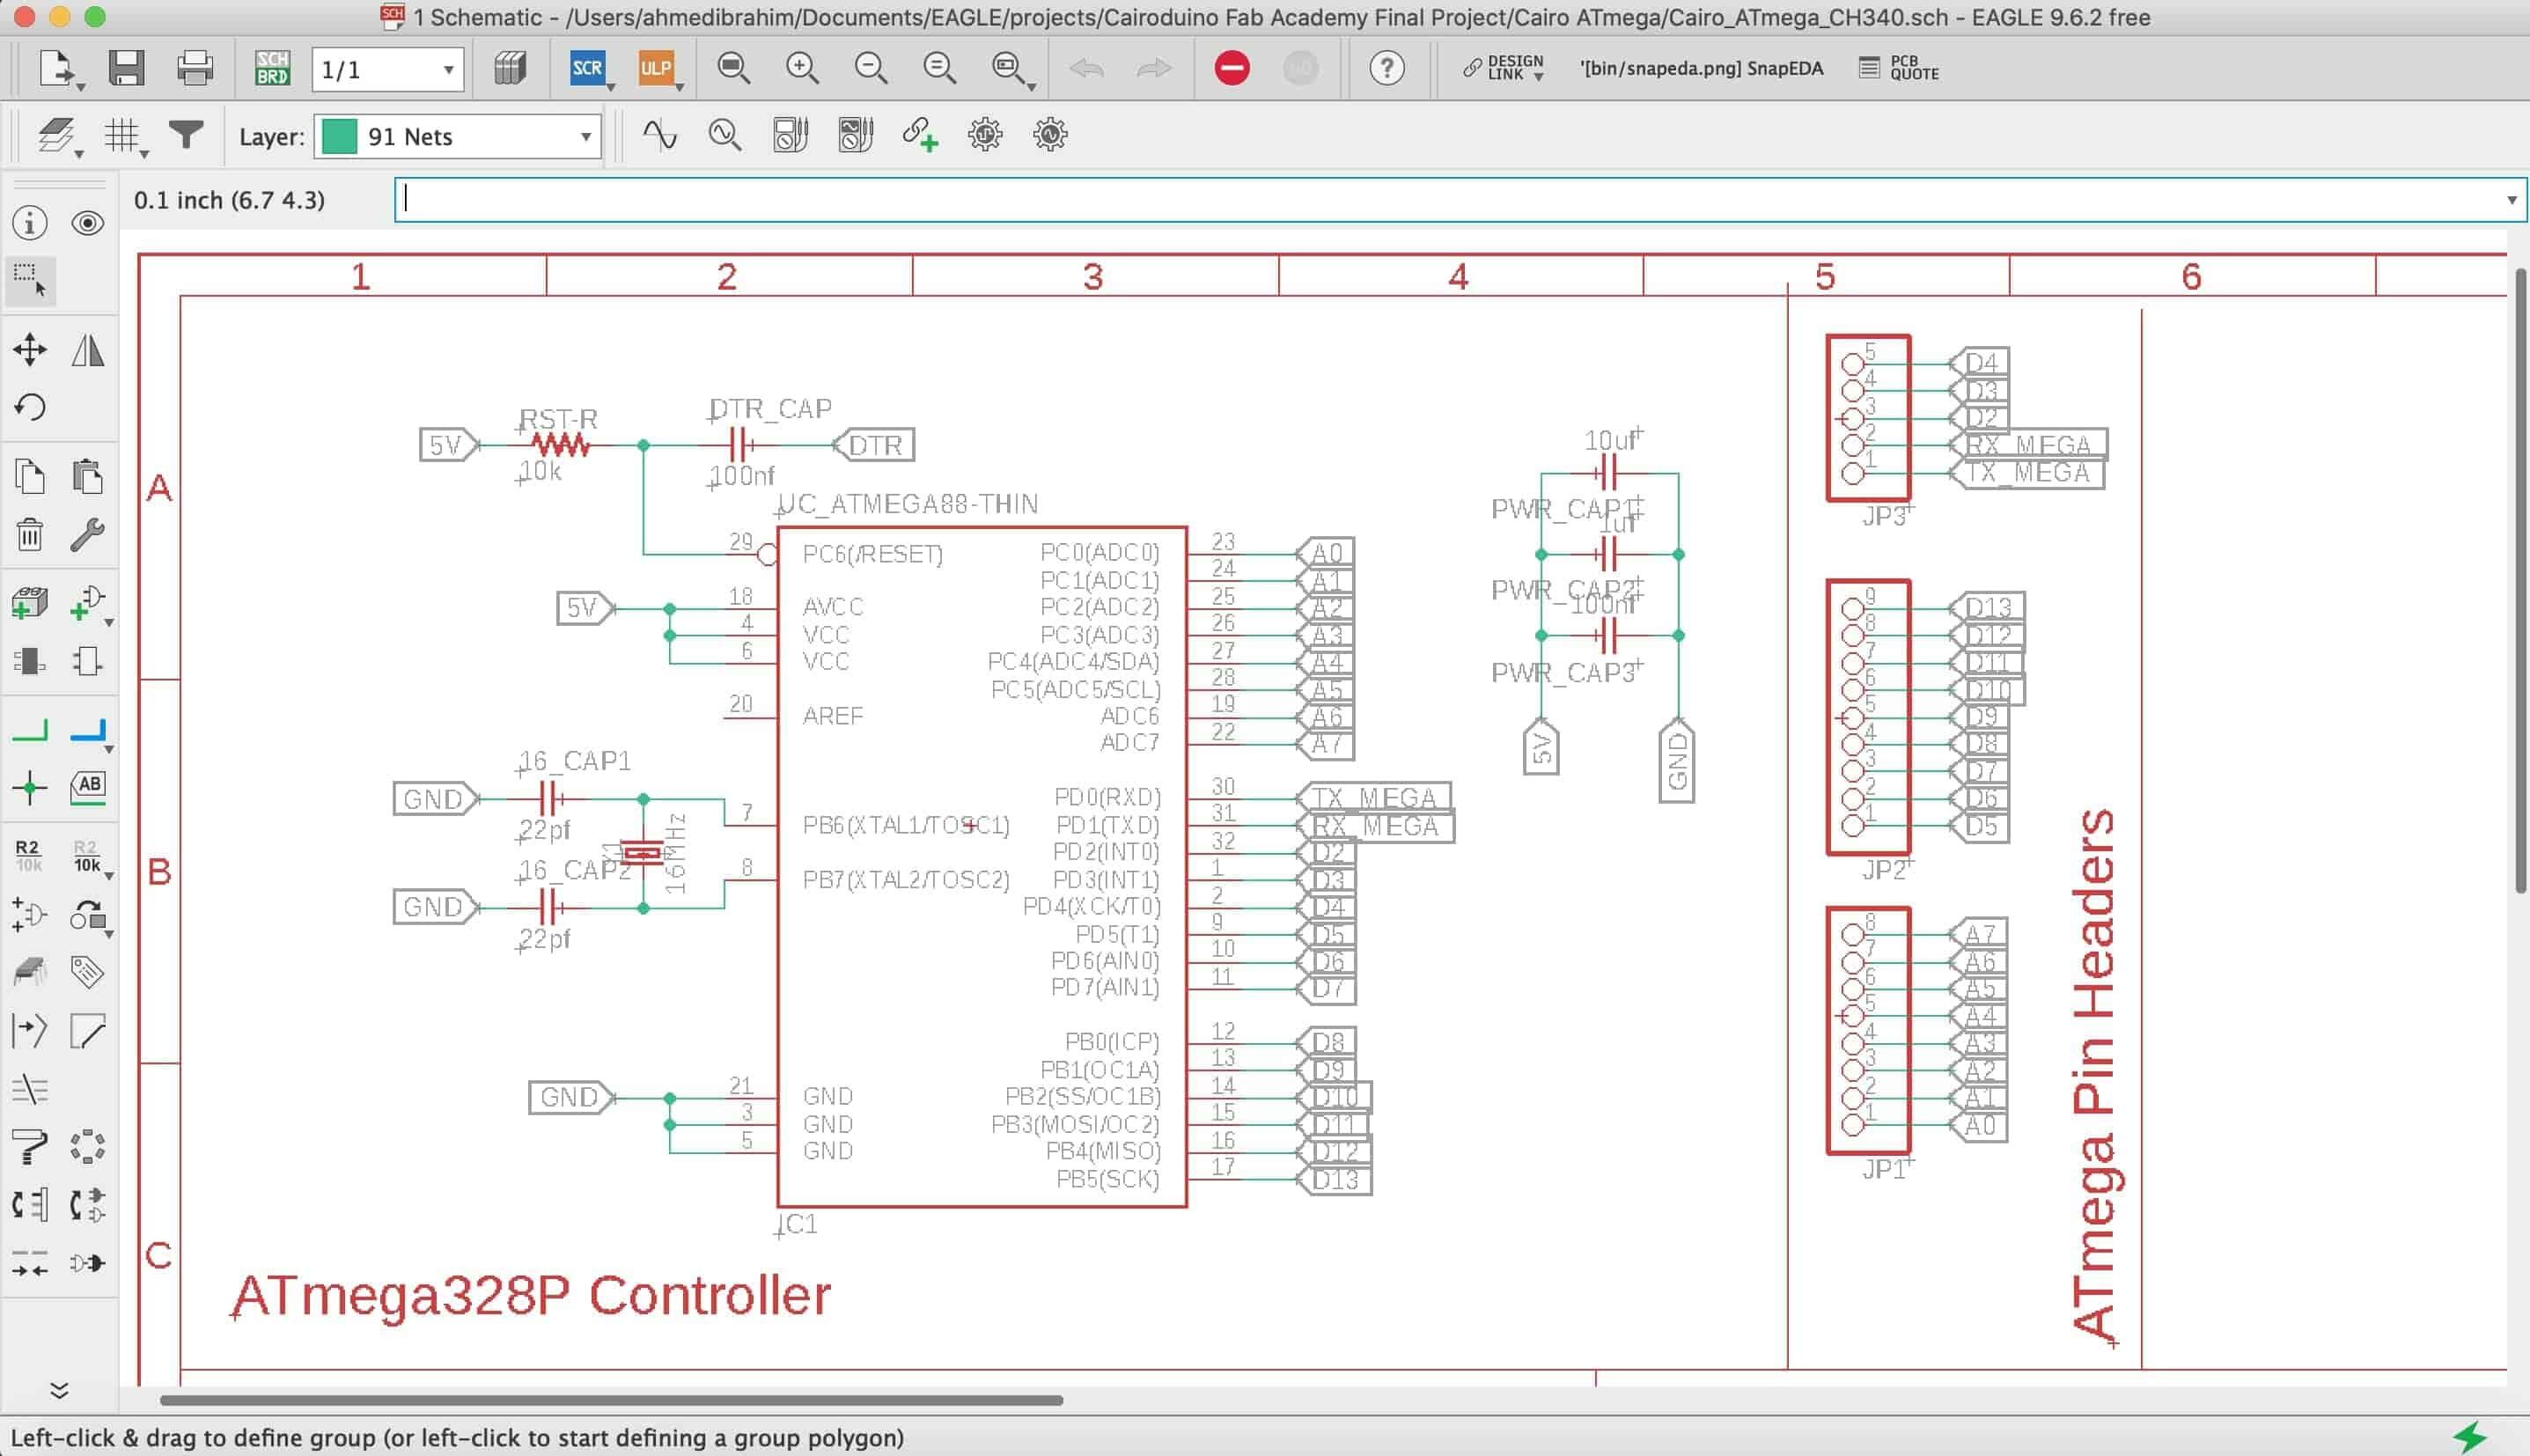Click the ATmega328P Controller title text

[531, 1296]
